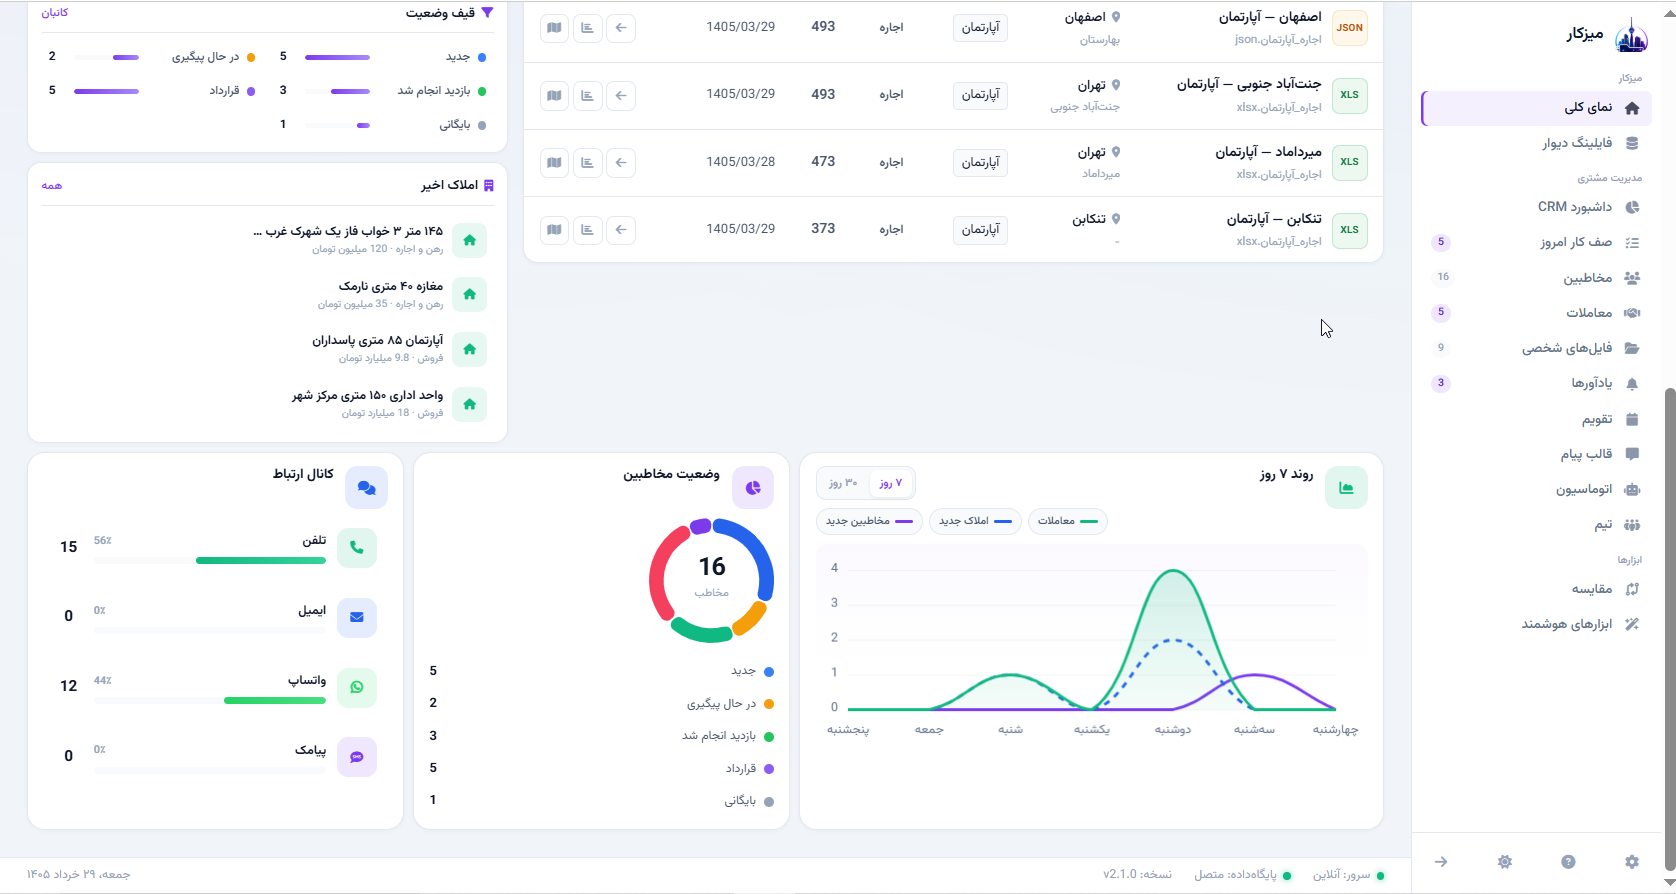
Task: Toggle the معاملات series legend
Action: pos(1068,521)
